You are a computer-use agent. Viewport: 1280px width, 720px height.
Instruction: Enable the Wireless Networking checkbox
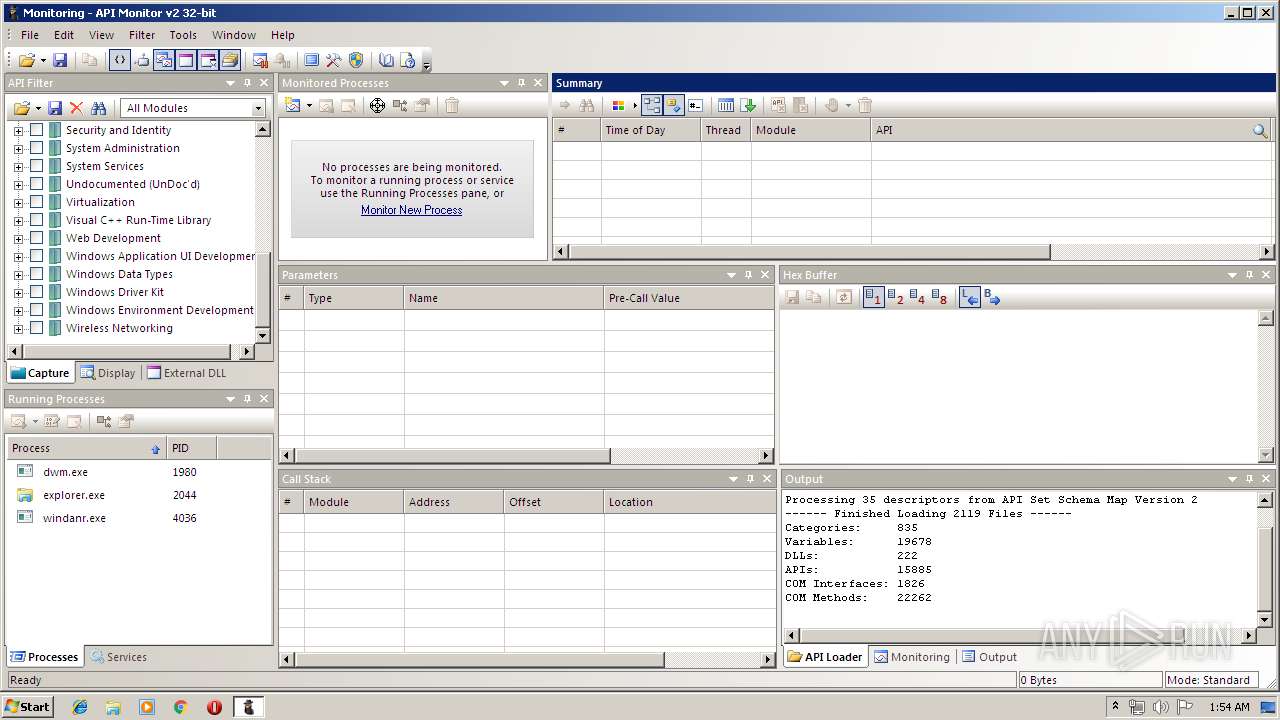[x=36, y=328]
